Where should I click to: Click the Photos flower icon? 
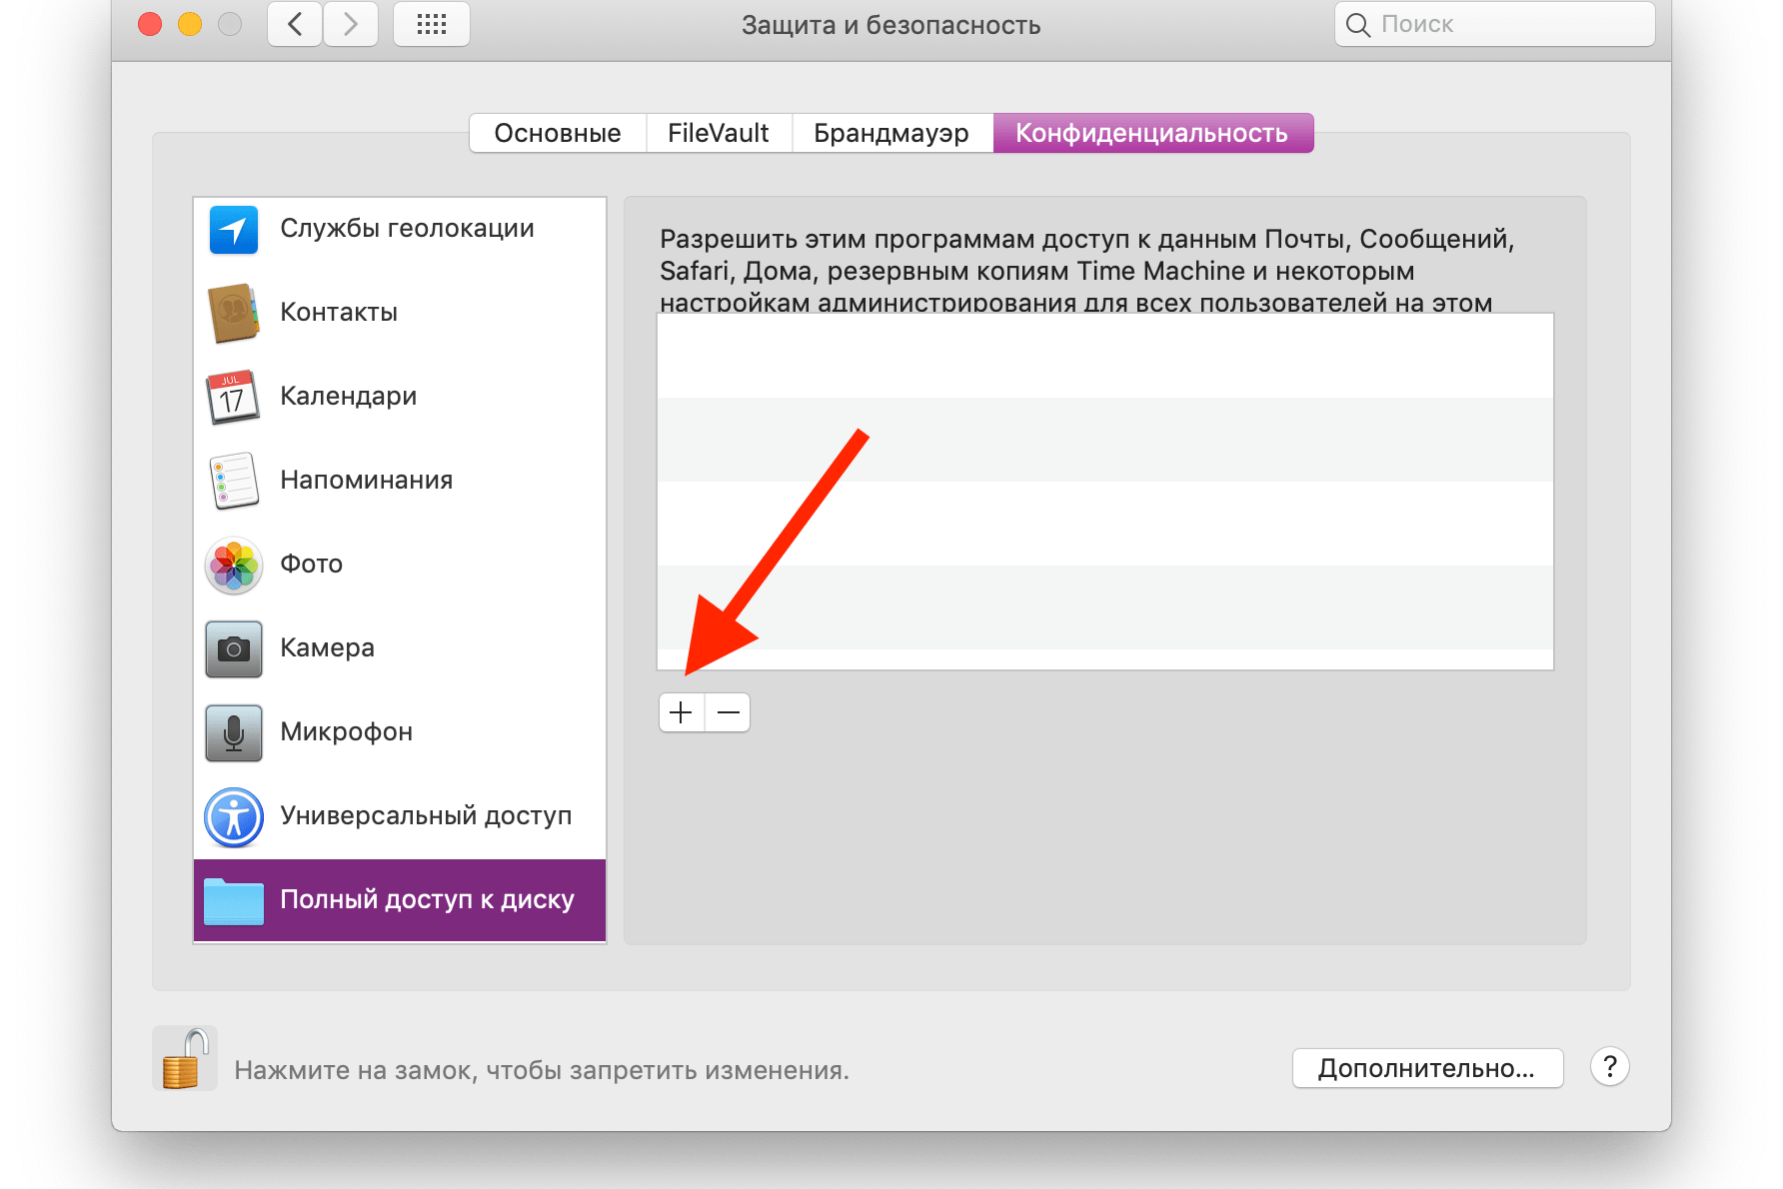pos(233,565)
